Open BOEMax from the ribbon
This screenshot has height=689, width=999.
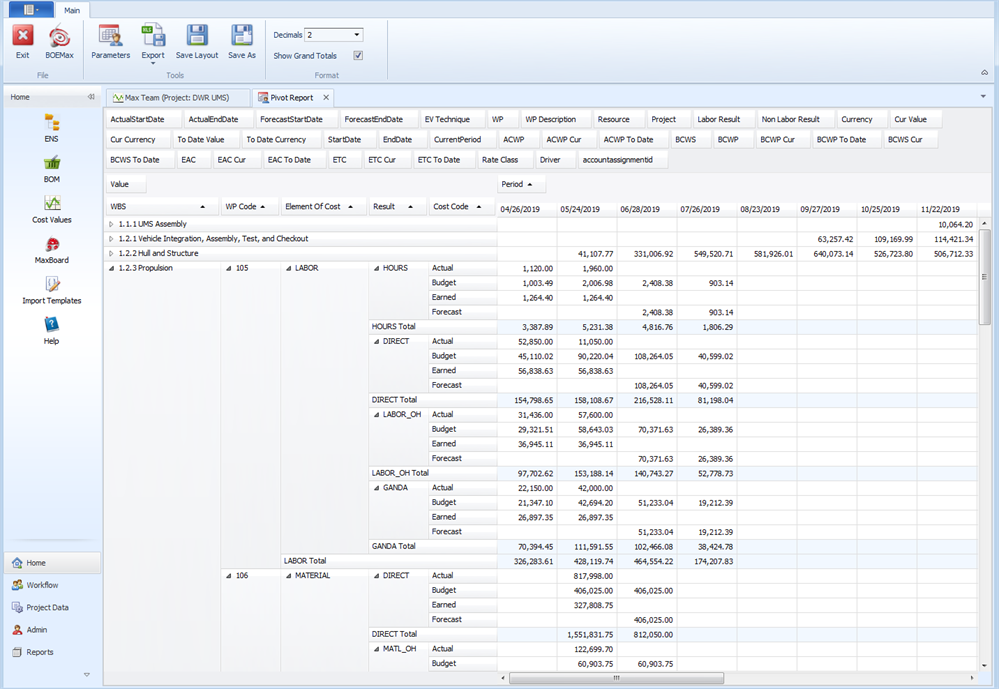tap(59, 37)
